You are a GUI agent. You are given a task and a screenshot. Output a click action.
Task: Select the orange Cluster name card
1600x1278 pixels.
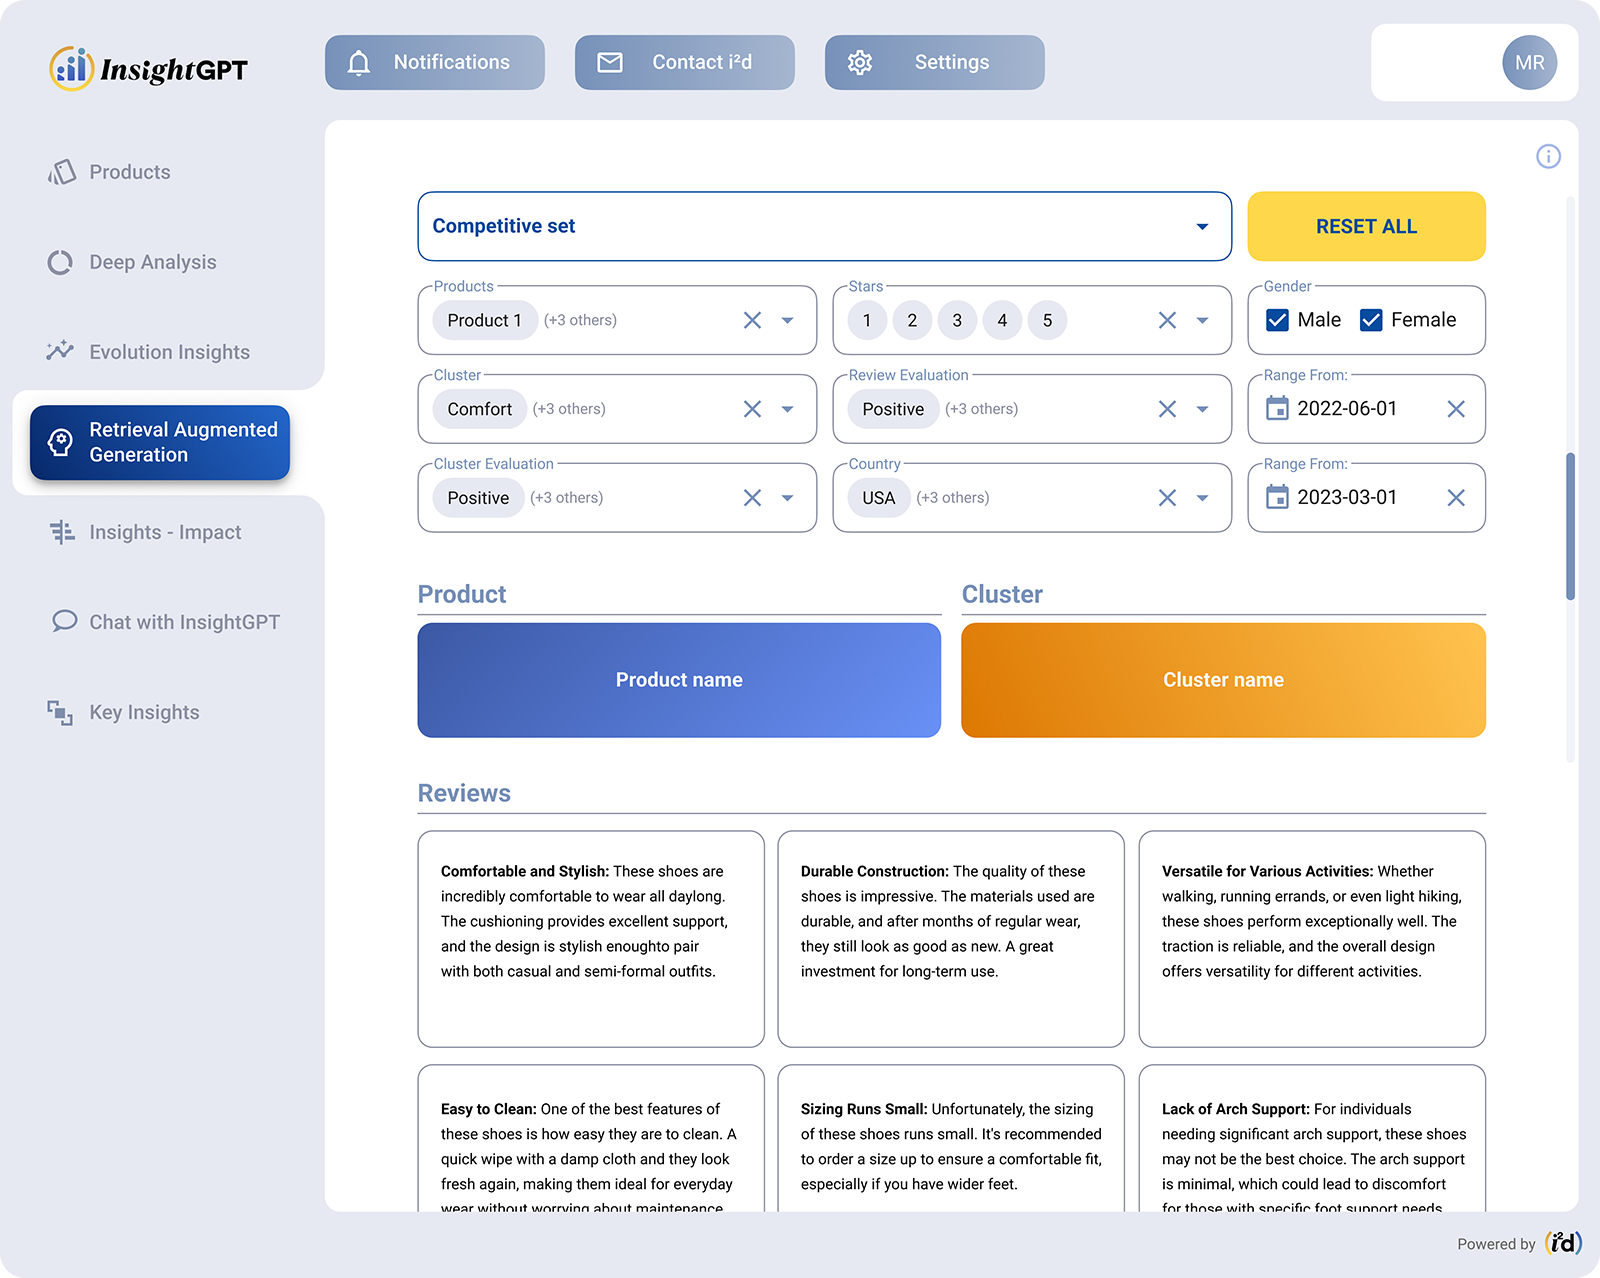pos(1223,680)
